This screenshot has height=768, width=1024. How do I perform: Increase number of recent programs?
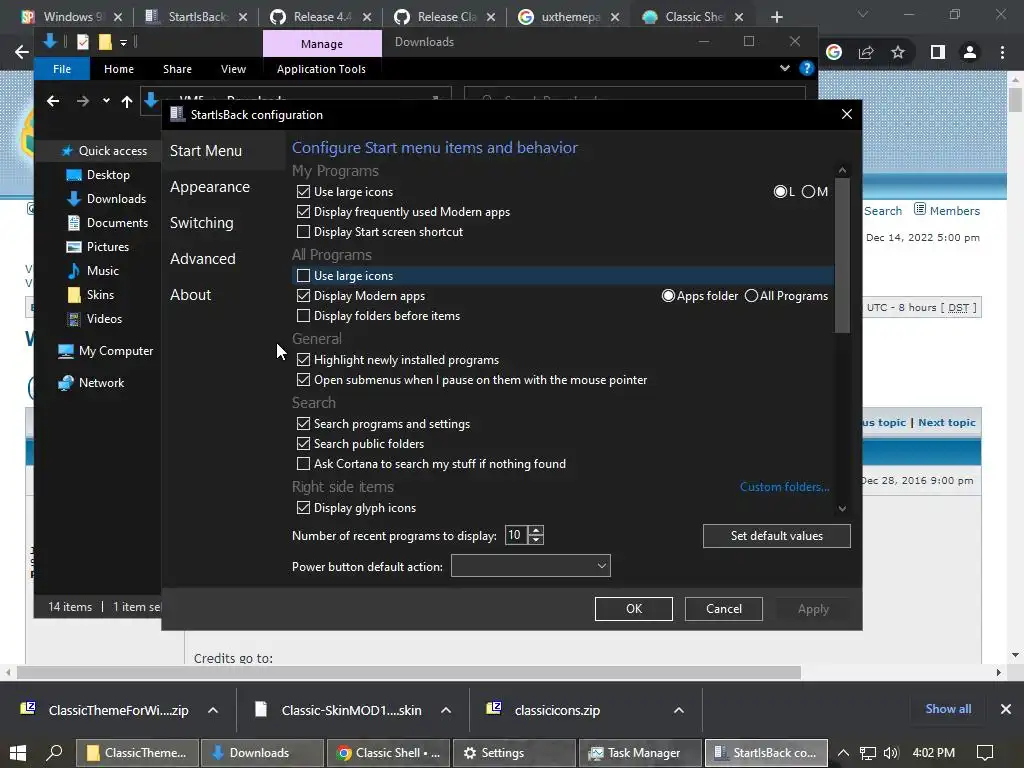point(536,531)
